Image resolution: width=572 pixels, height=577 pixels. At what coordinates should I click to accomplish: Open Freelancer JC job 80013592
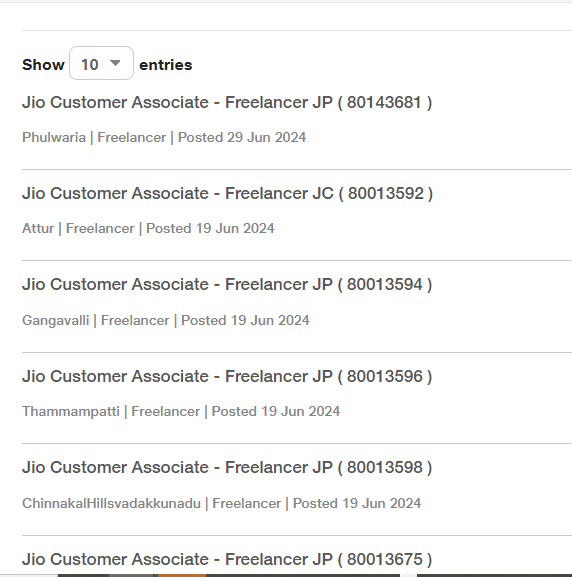[227, 193]
